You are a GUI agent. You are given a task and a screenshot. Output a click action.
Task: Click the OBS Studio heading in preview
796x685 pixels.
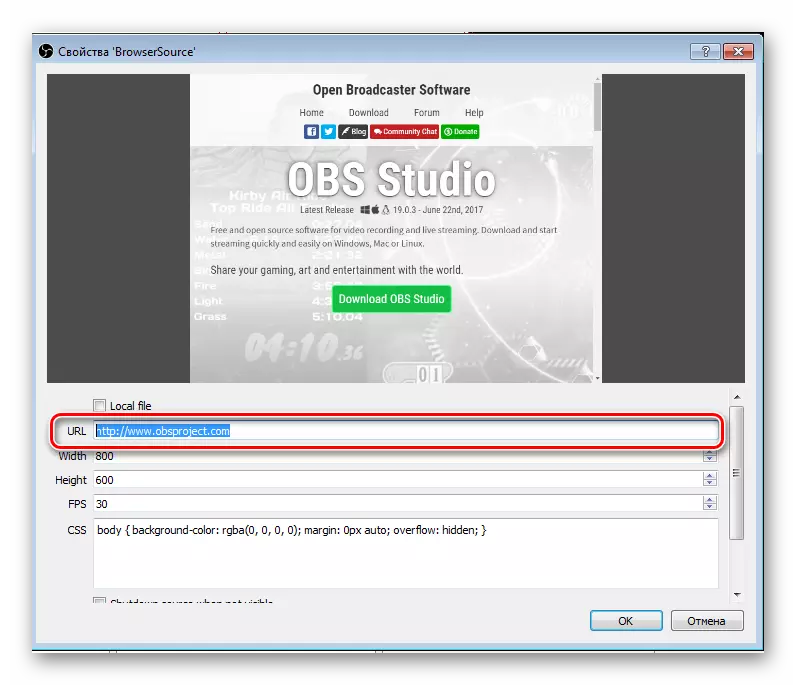click(x=391, y=180)
